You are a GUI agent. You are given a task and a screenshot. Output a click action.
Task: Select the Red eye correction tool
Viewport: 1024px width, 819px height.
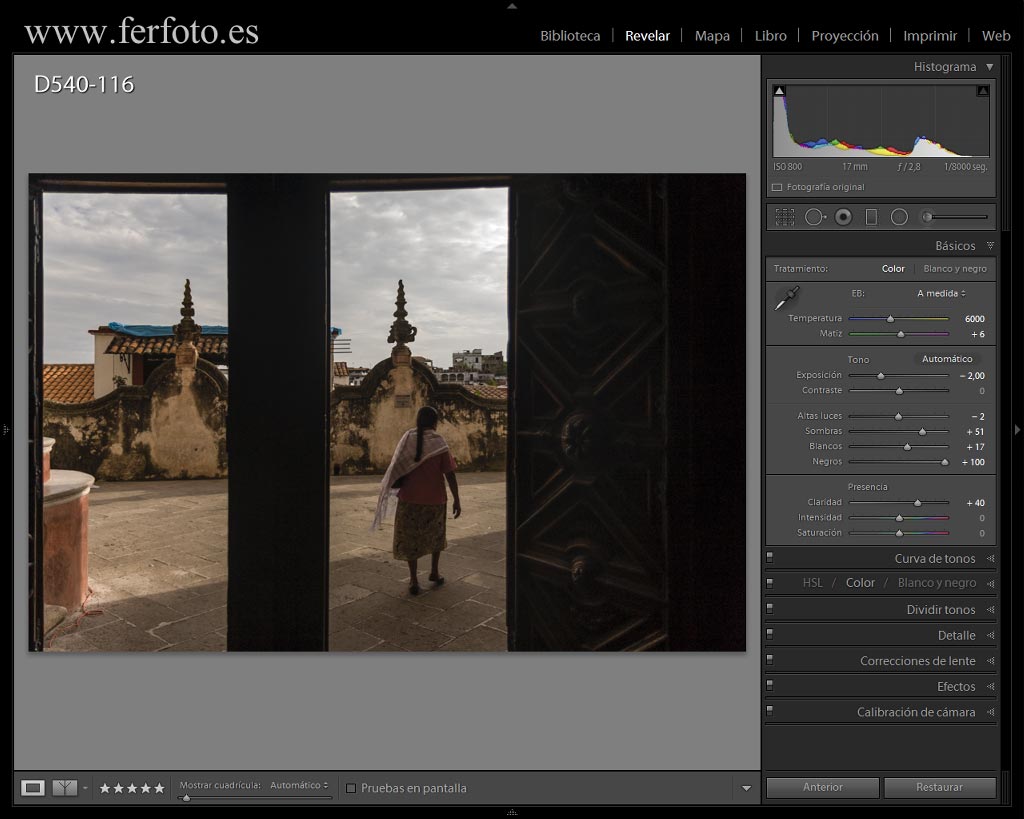pyautogui.click(x=843, y=217)
